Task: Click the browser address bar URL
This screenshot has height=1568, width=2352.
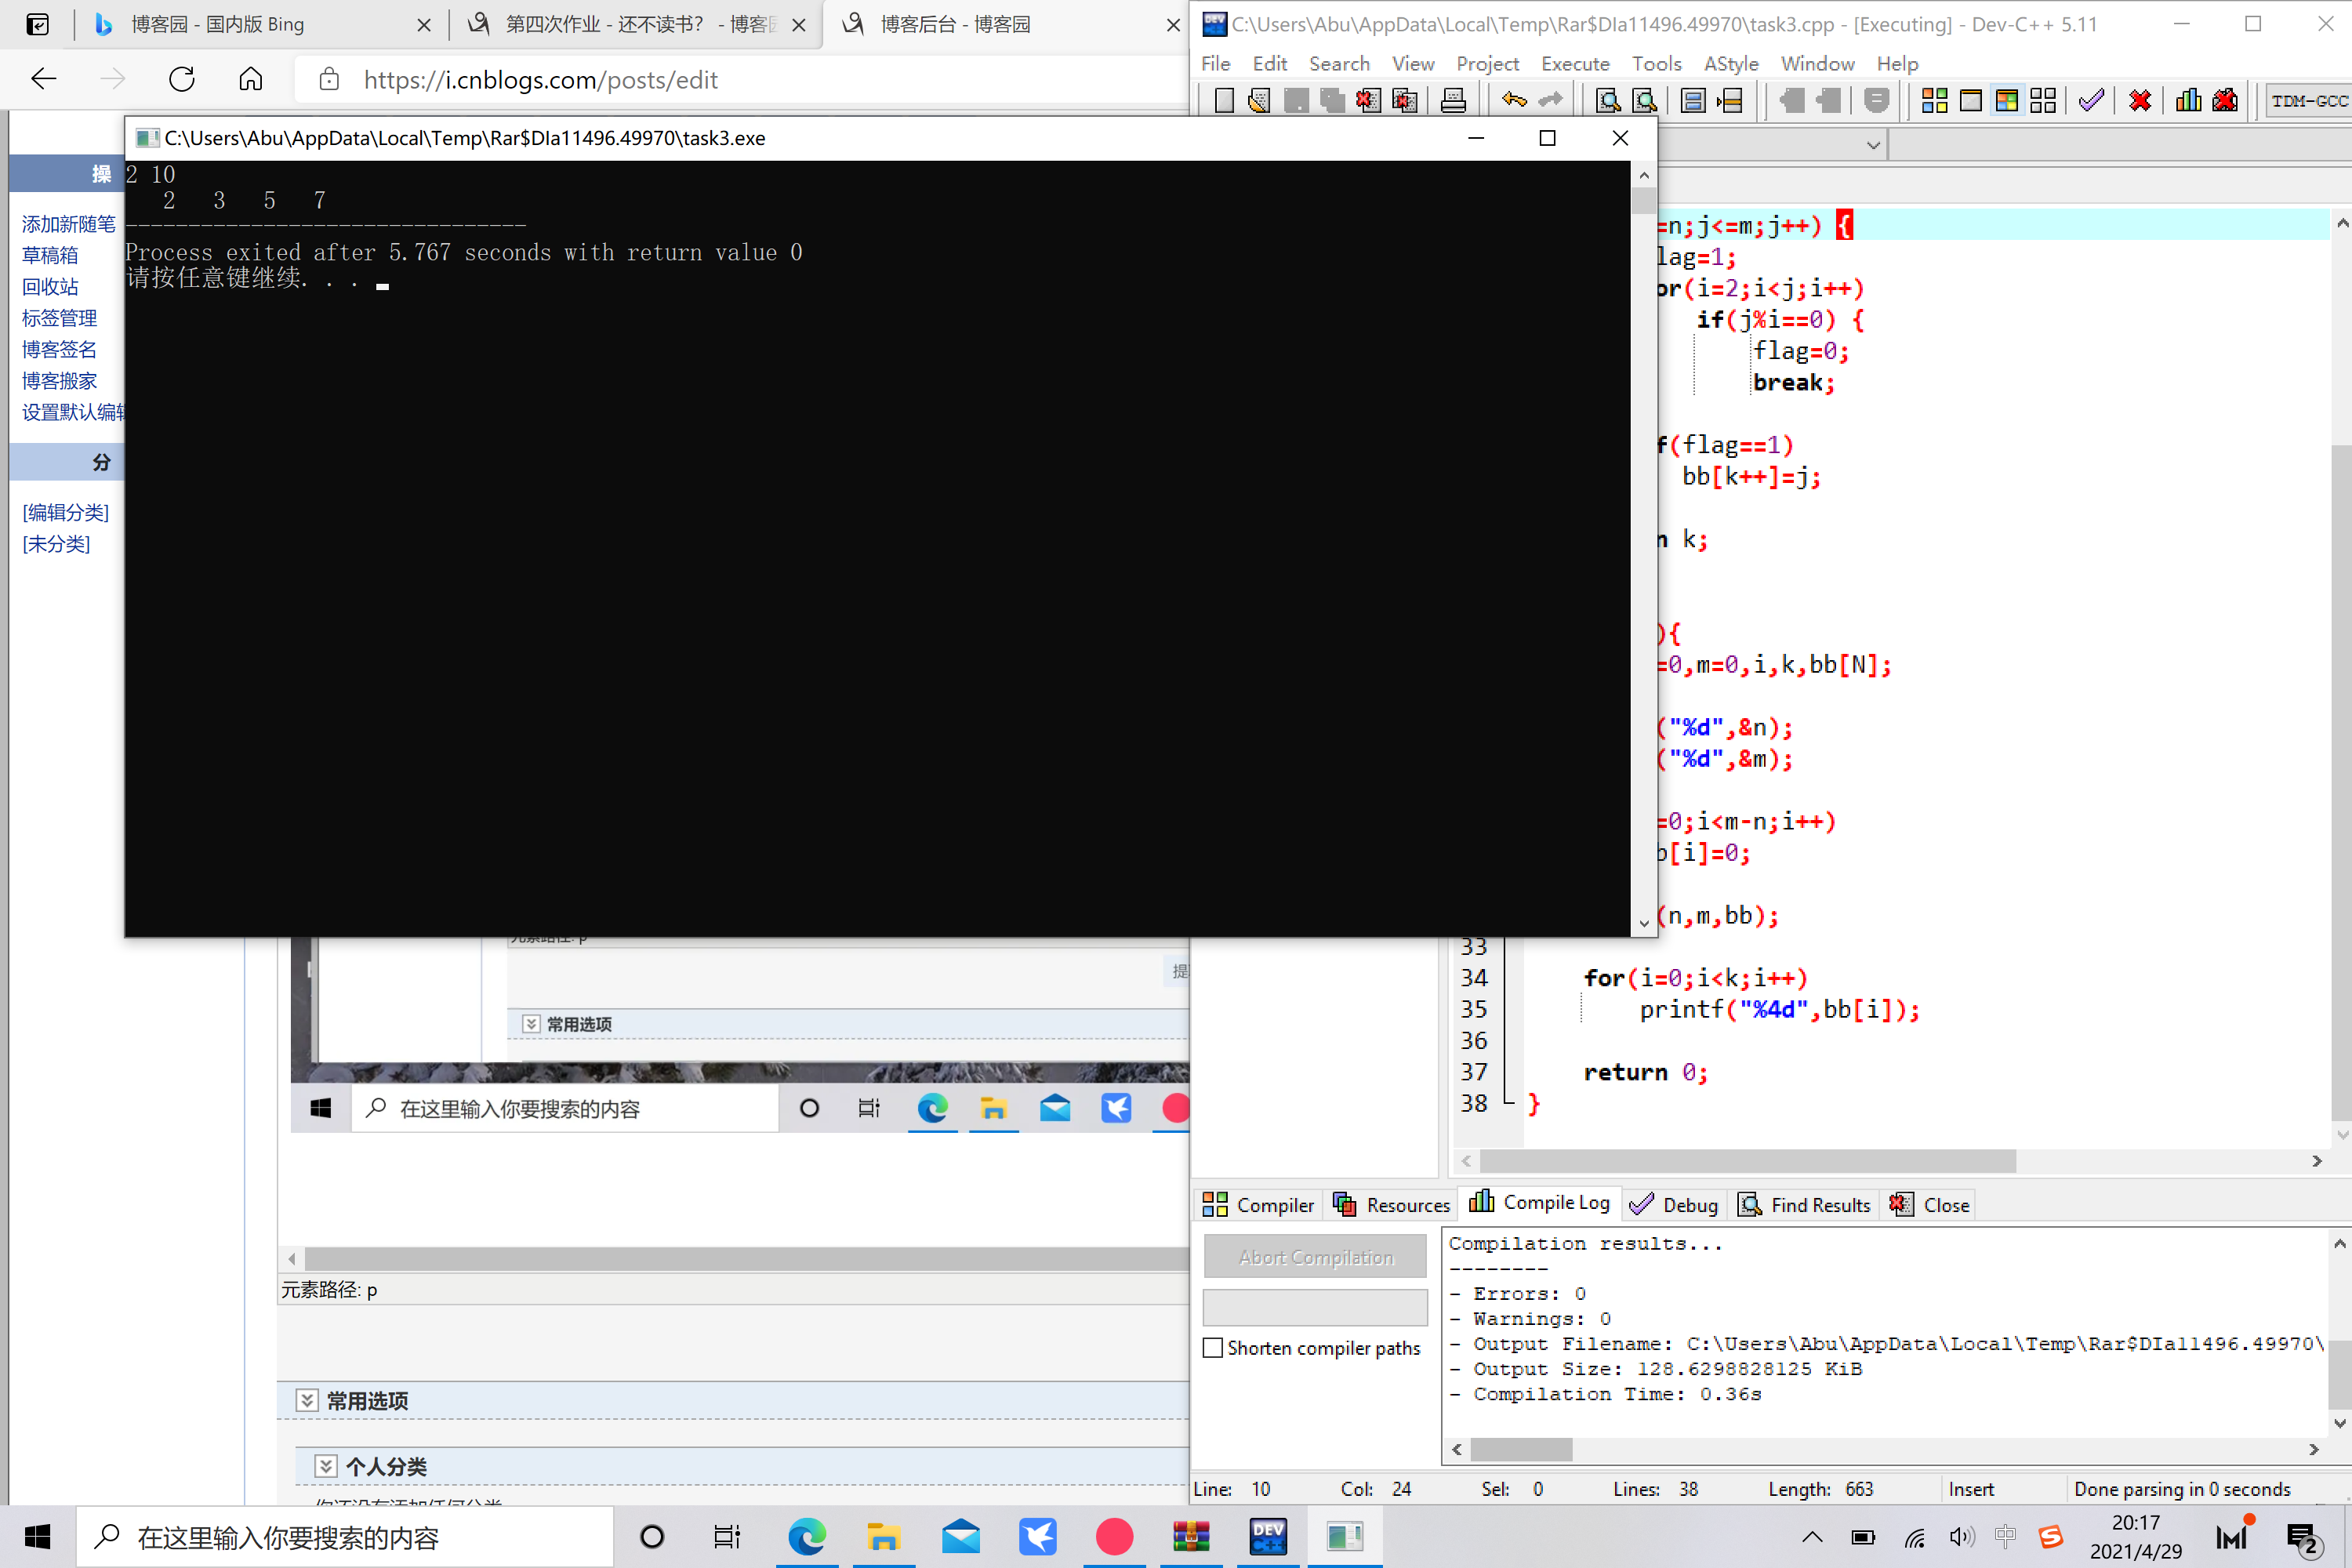Action: 540,80
